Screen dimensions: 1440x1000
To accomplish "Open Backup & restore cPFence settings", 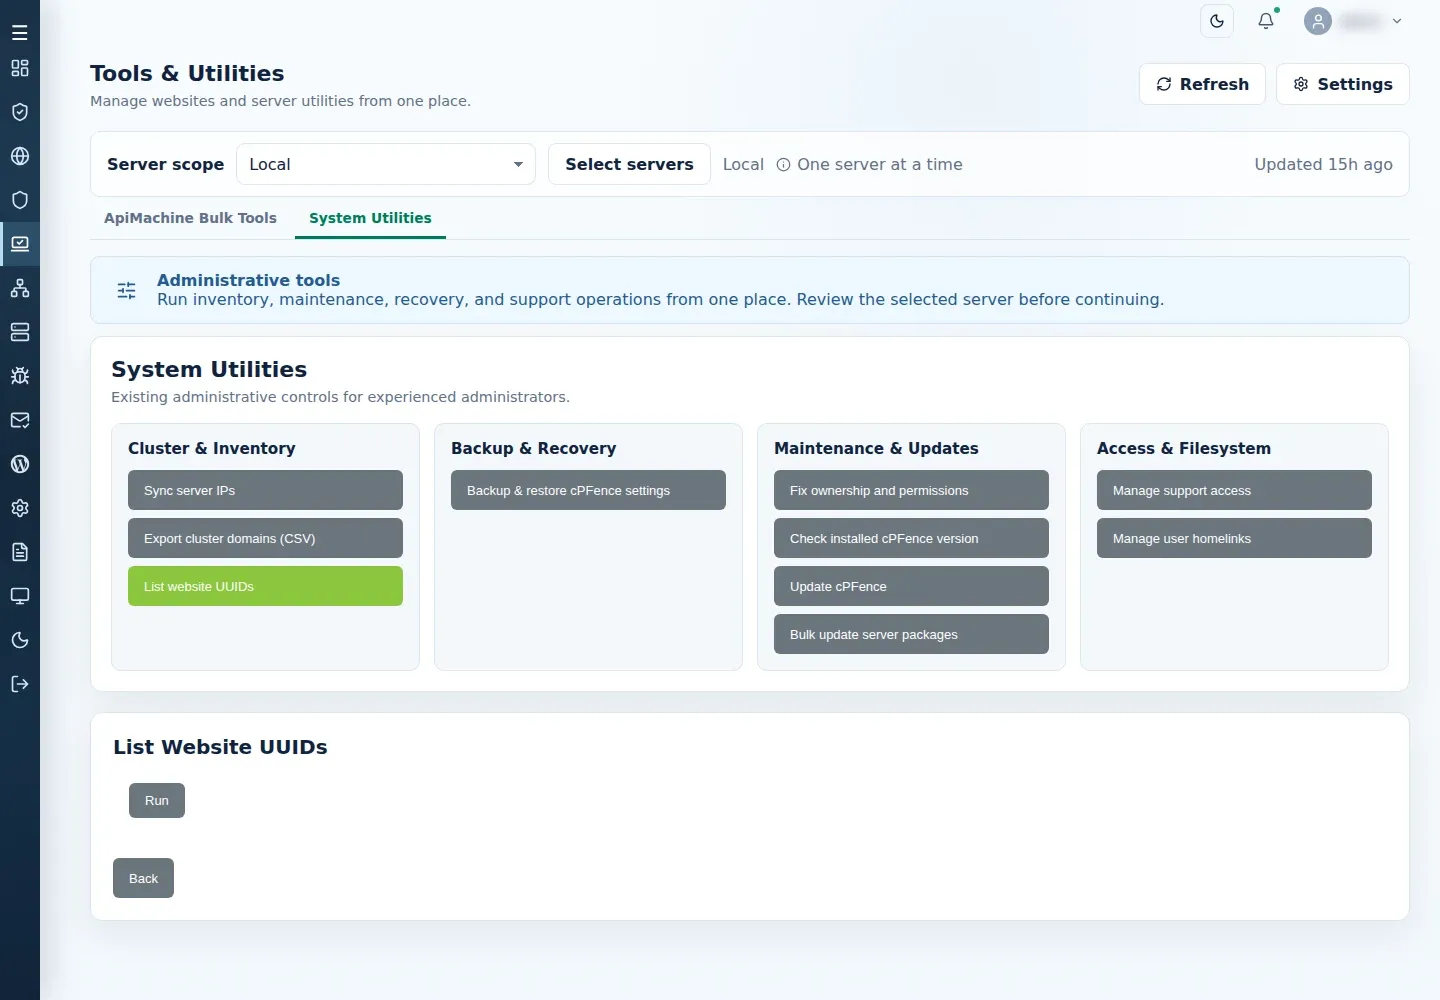I will point(588,490).
